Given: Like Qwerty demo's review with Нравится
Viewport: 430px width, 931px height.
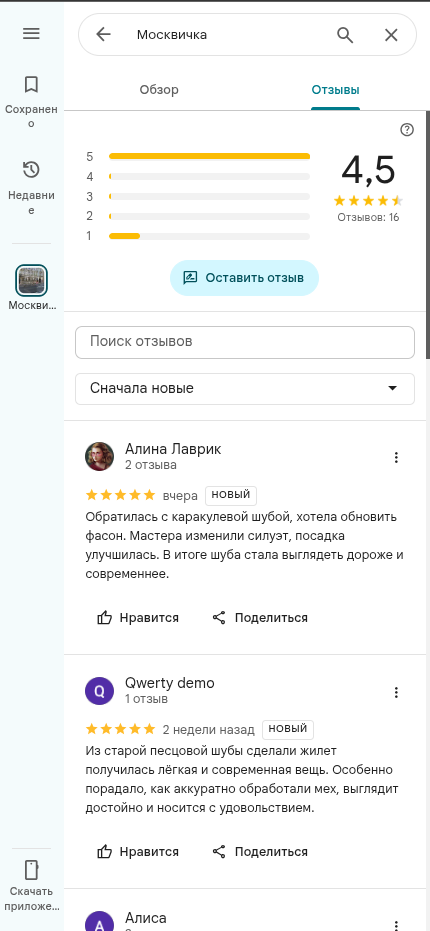Looking at the screenshot, I should coord(138,851).
